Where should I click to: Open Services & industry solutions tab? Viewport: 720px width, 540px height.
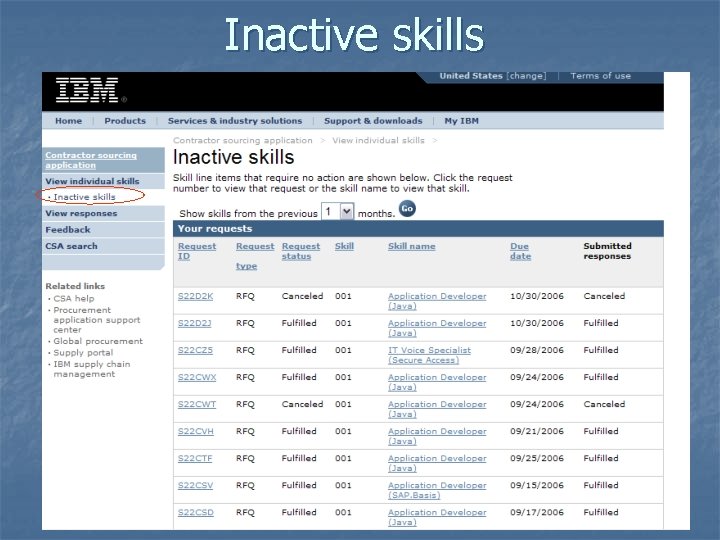click(235, 121)
